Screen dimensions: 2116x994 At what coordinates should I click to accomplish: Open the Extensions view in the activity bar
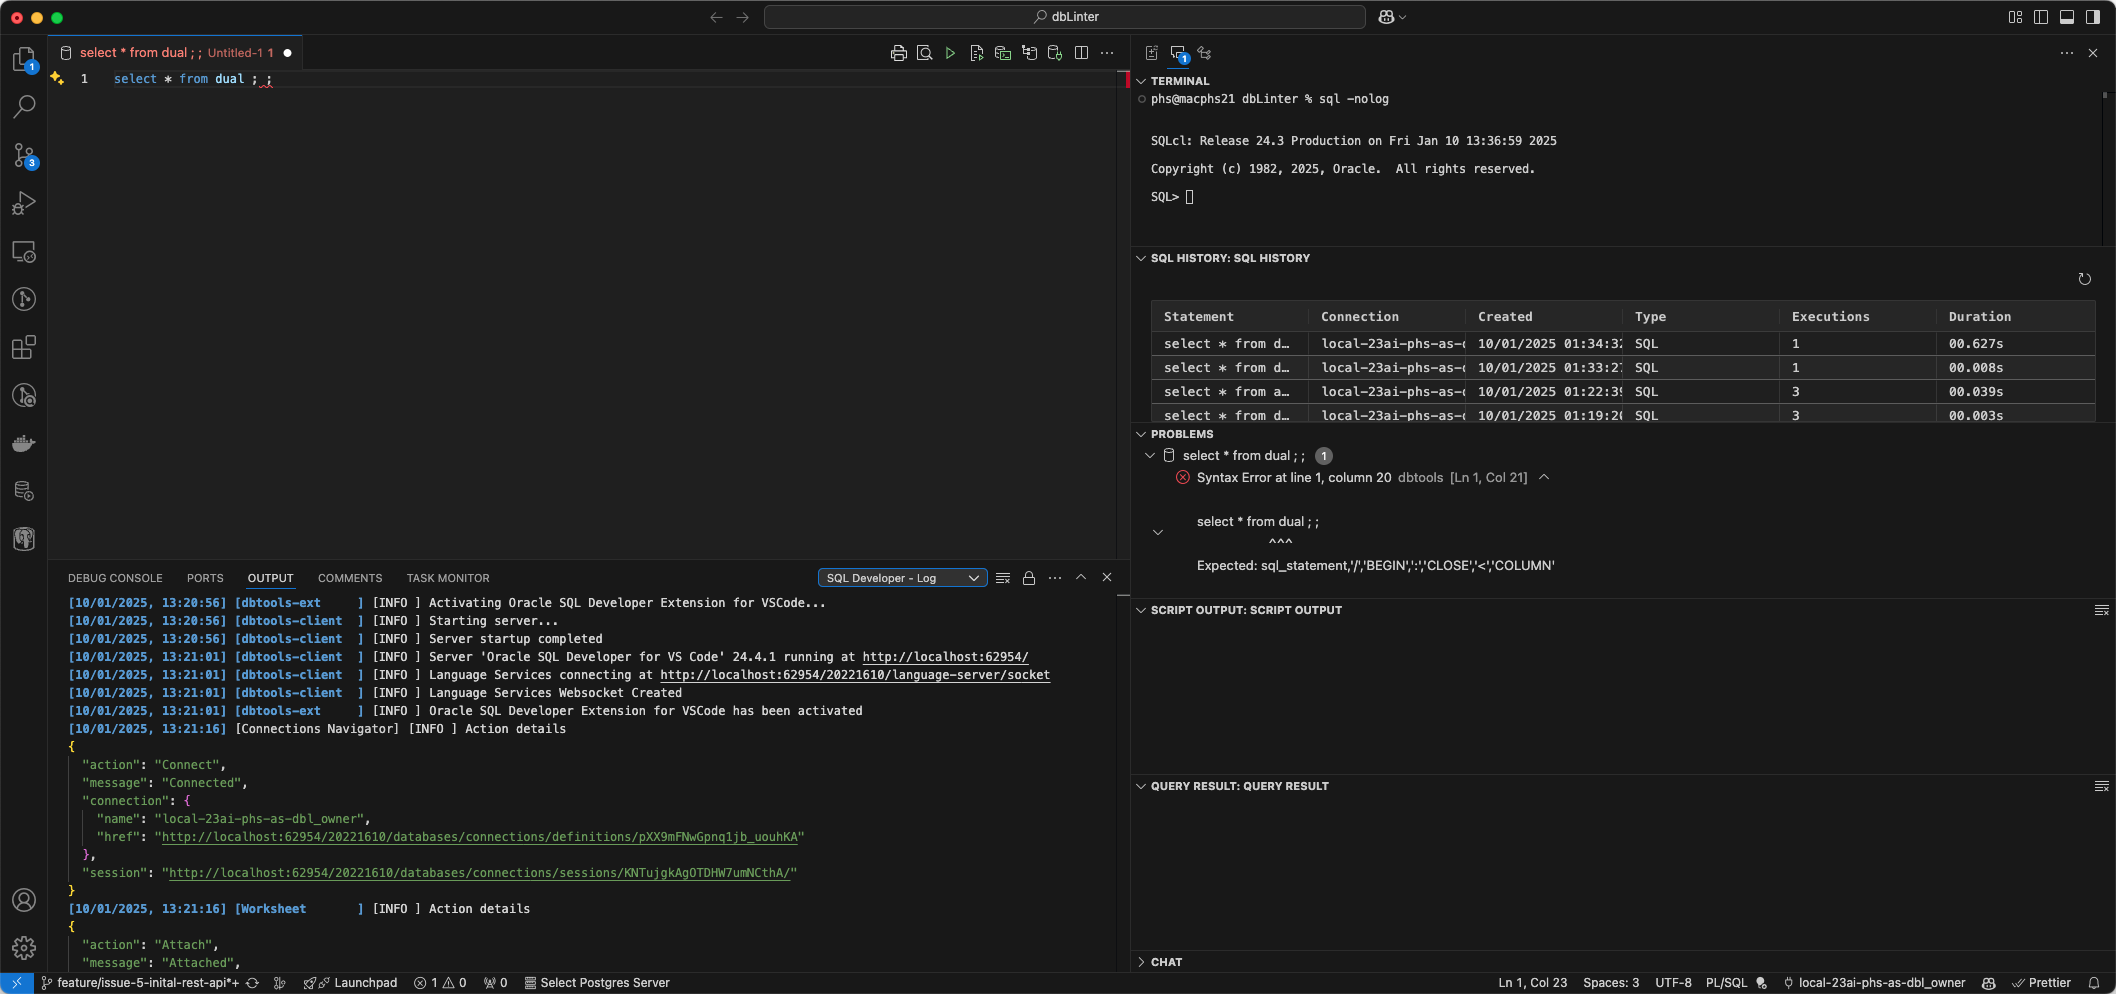point(24,347)
